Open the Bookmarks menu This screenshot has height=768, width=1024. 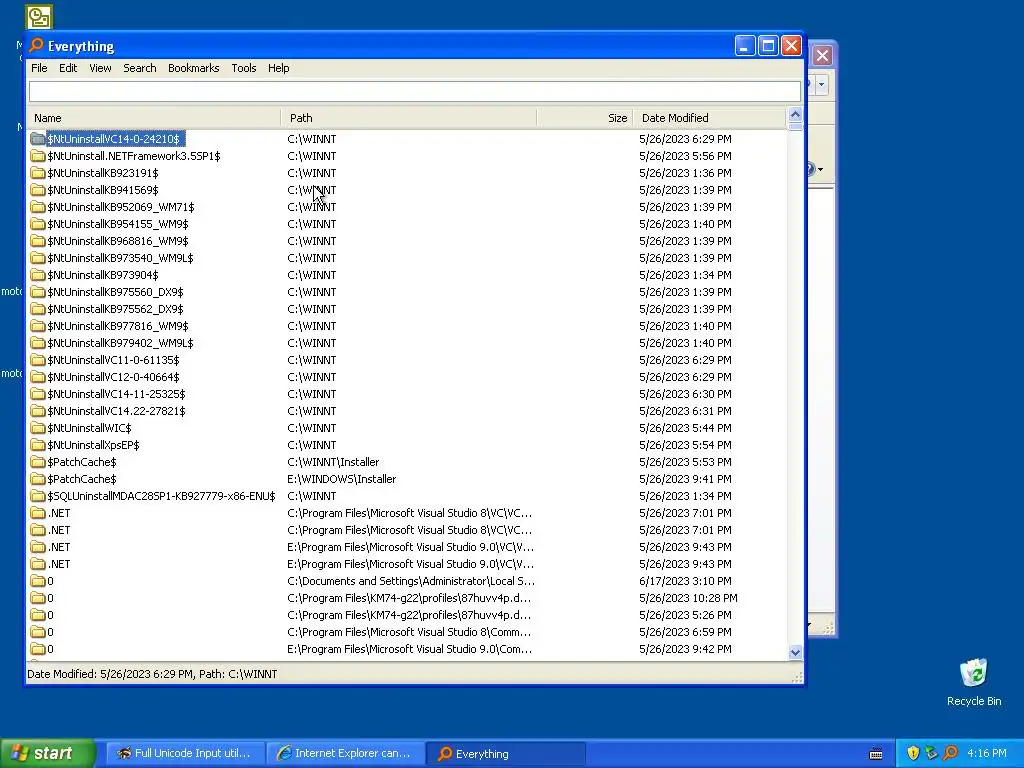pos(193,68)
